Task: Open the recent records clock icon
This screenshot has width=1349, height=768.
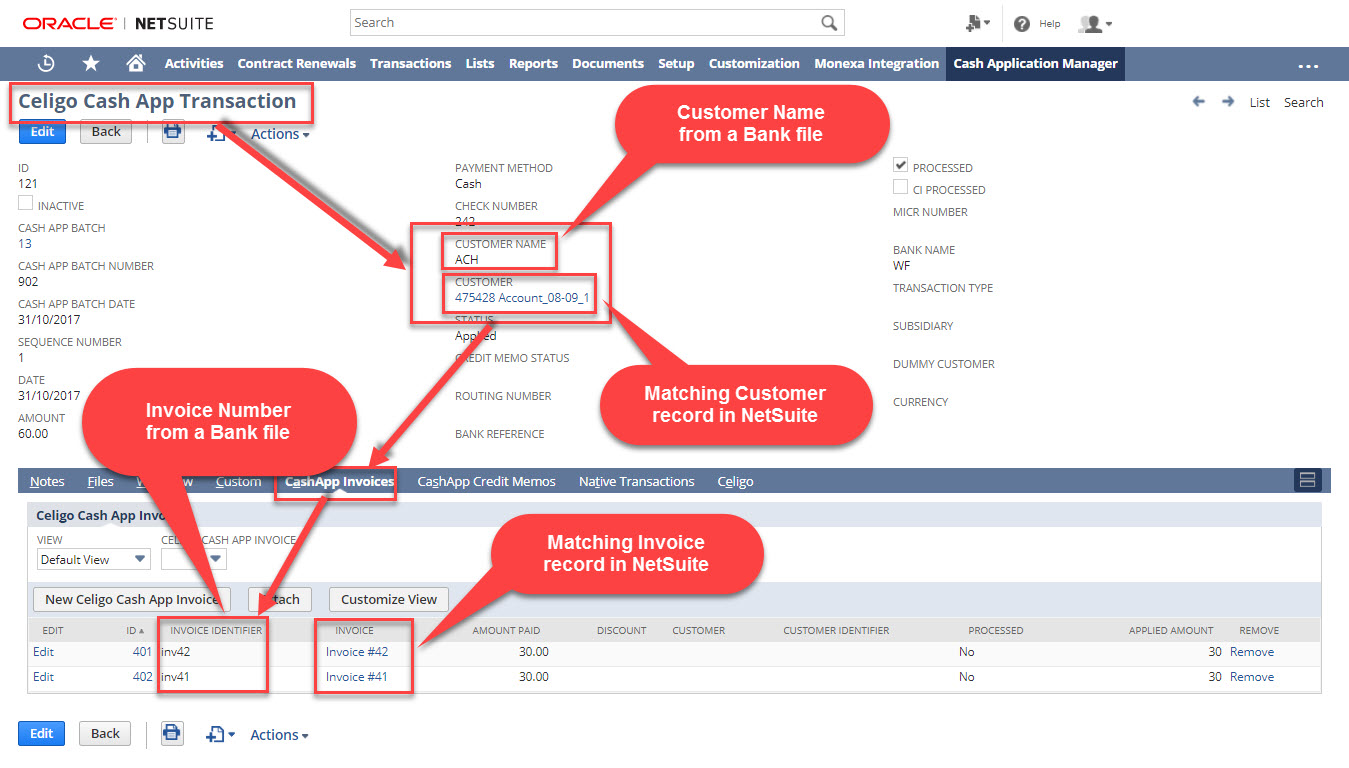Action: click(x=46, y=63)
